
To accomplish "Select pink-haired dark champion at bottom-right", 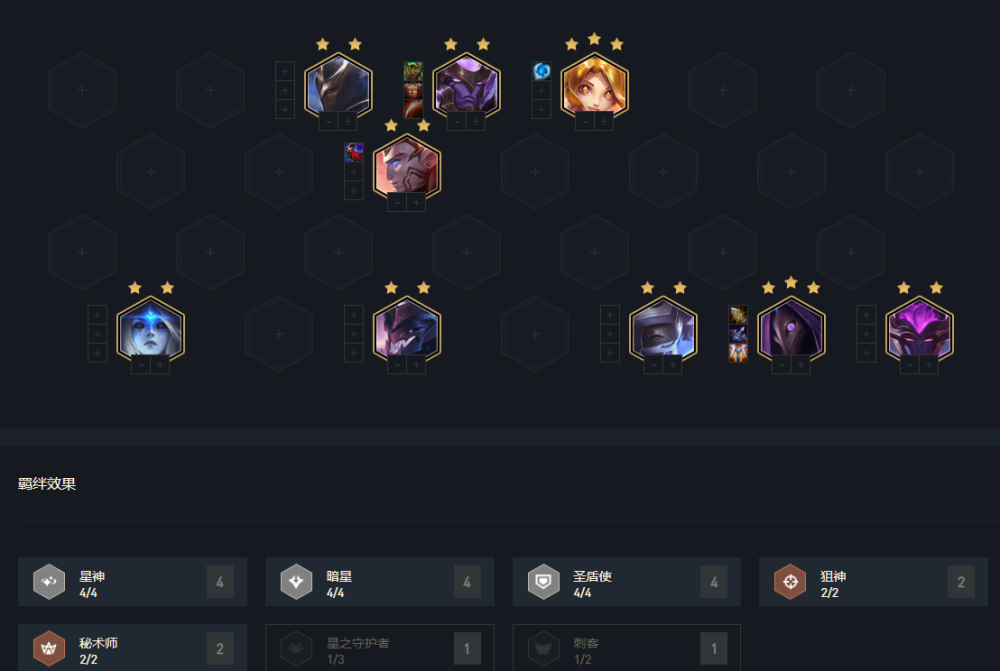I will coord(920,330).
